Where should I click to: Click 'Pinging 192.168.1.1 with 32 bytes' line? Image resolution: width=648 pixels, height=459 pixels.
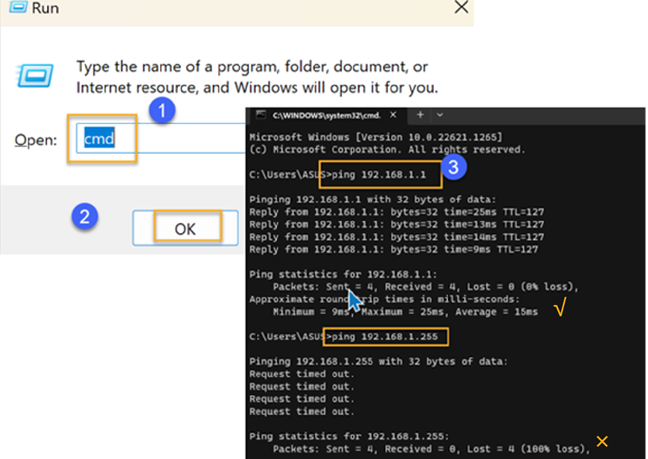tap(372, 200)
